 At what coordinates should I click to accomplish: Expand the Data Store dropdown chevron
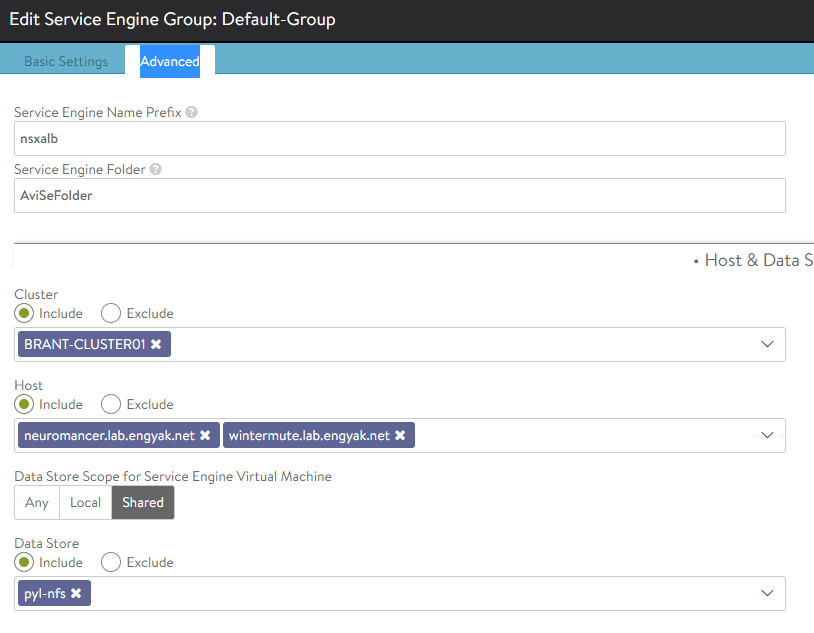point(767,593)
